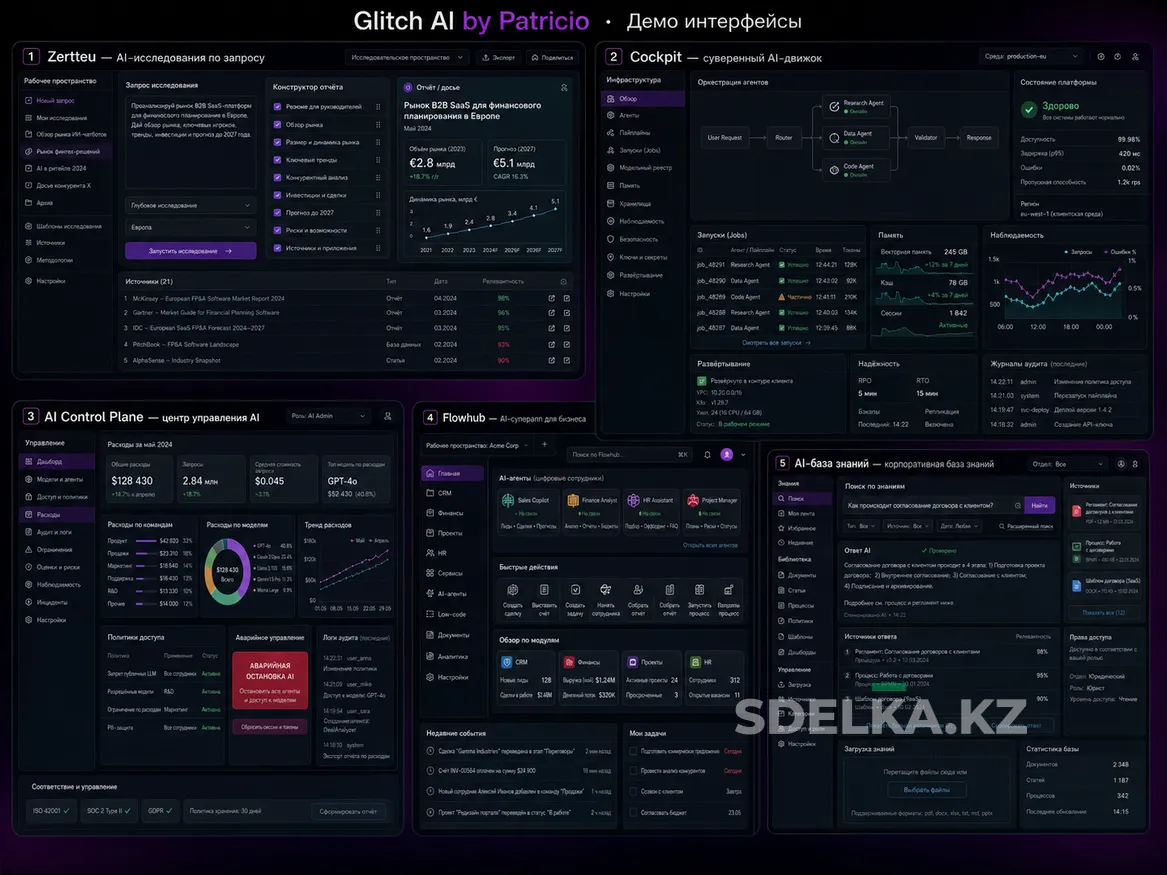Click save icon on AlphaSense source row

[567, 361]
